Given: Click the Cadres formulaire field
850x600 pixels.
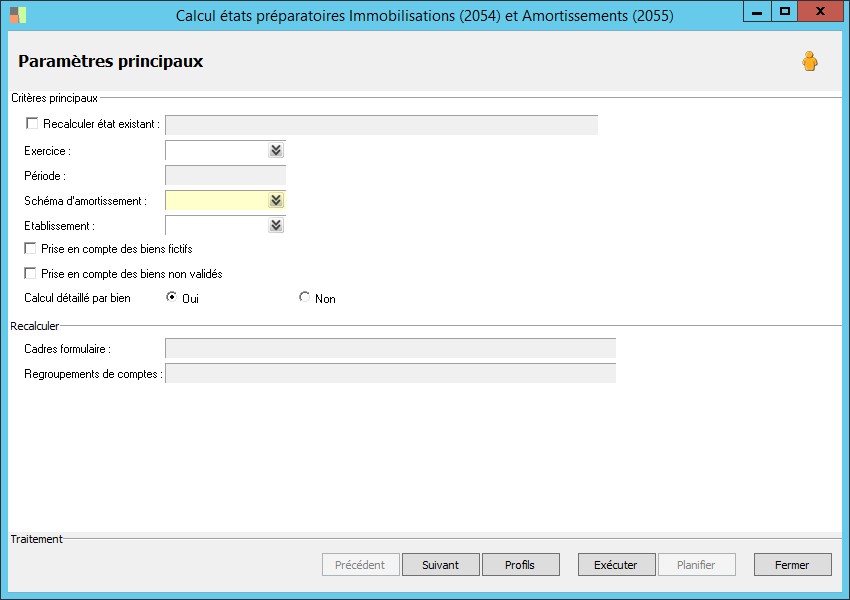Looking at the screenshot, I should pyautogui.click(x=390, y=349).
